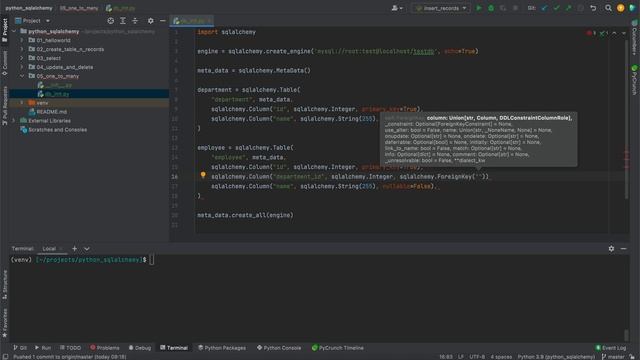Click Select Opened File target icon in Project panel
This screenshot has width=640, height=360.
(111, 21)
